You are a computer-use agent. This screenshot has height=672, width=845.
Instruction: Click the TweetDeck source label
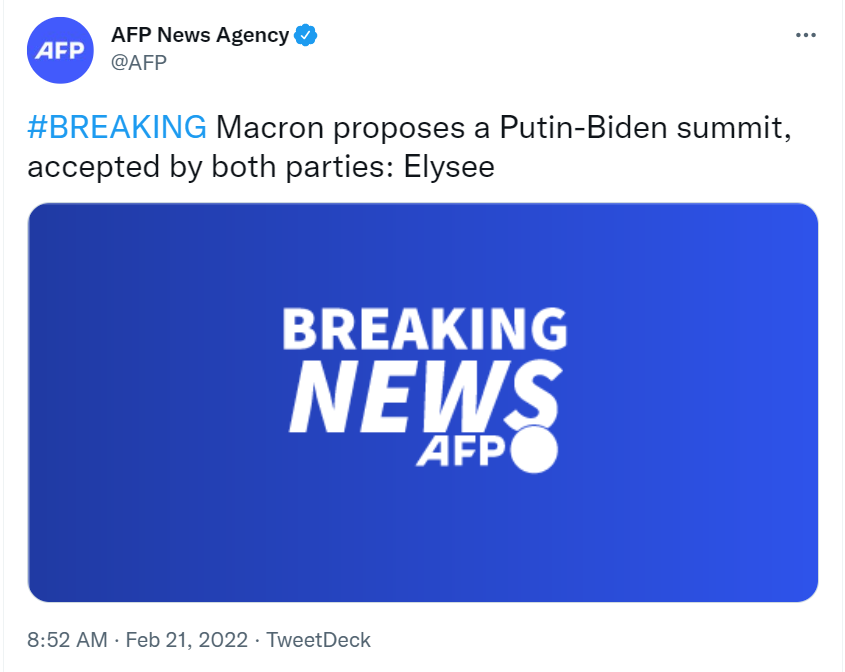pos(320,640)
